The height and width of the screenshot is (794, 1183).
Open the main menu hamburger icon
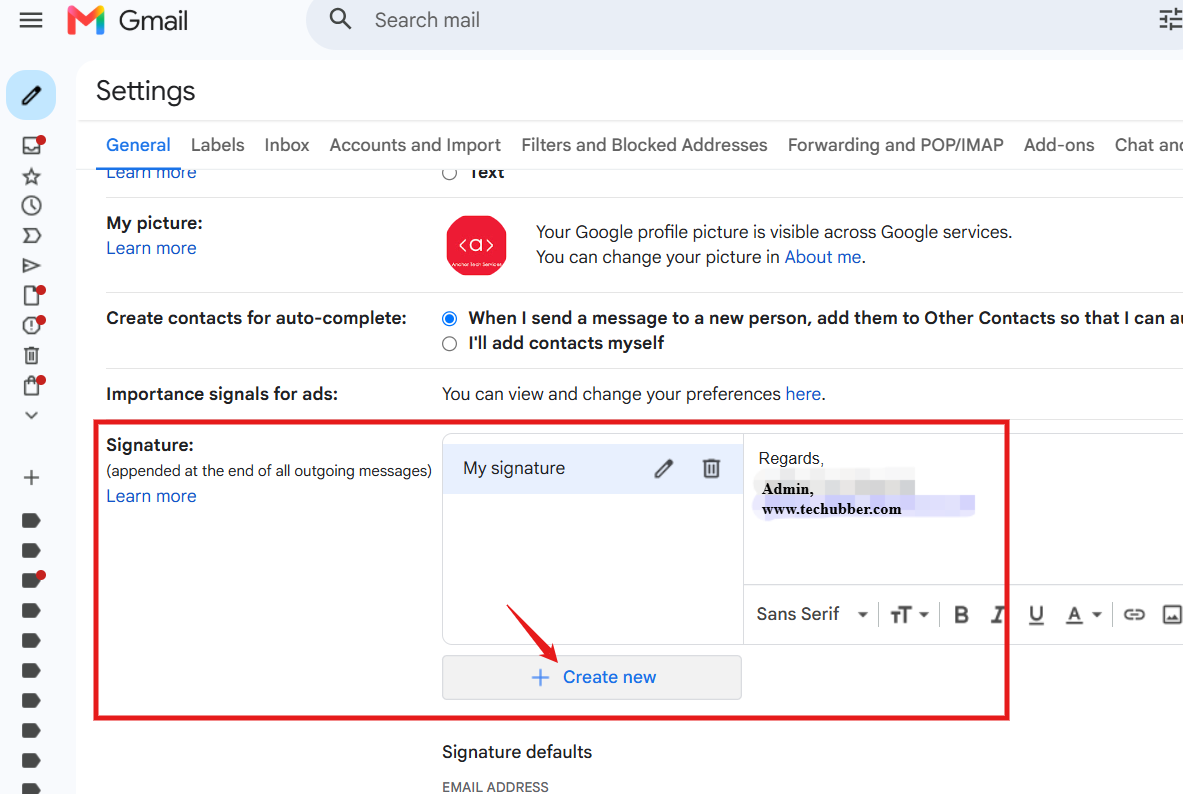31,20
